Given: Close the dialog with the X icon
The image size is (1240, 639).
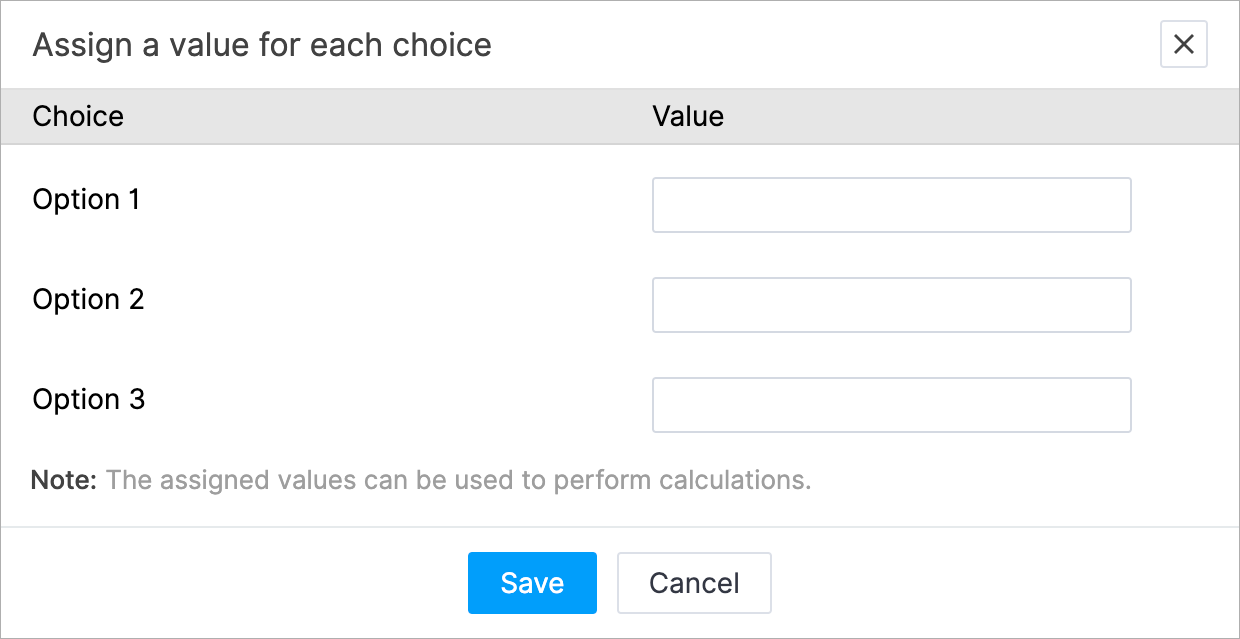Looking at the screenshot, I should pos(1183,45).
